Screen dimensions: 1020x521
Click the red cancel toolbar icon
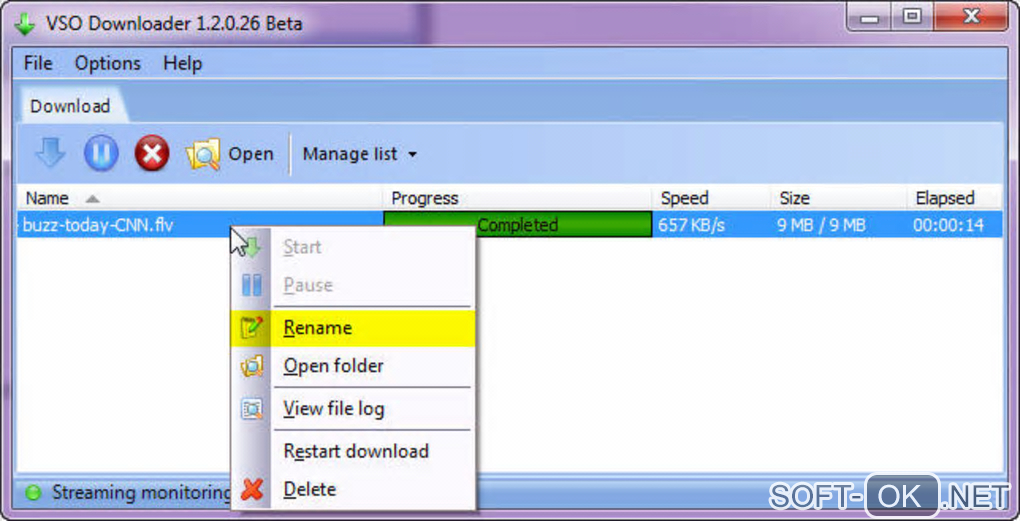tap(152, 153)
